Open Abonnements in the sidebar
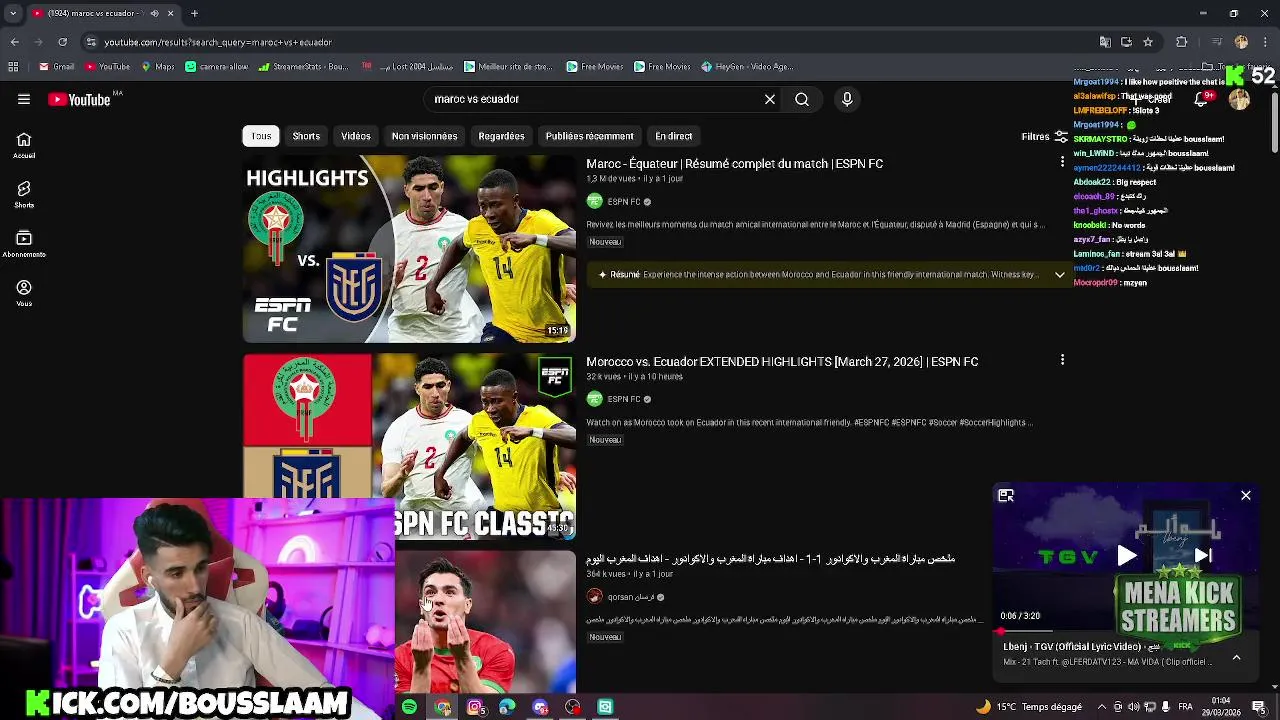1280x720 pixels. tap(24, 244)
